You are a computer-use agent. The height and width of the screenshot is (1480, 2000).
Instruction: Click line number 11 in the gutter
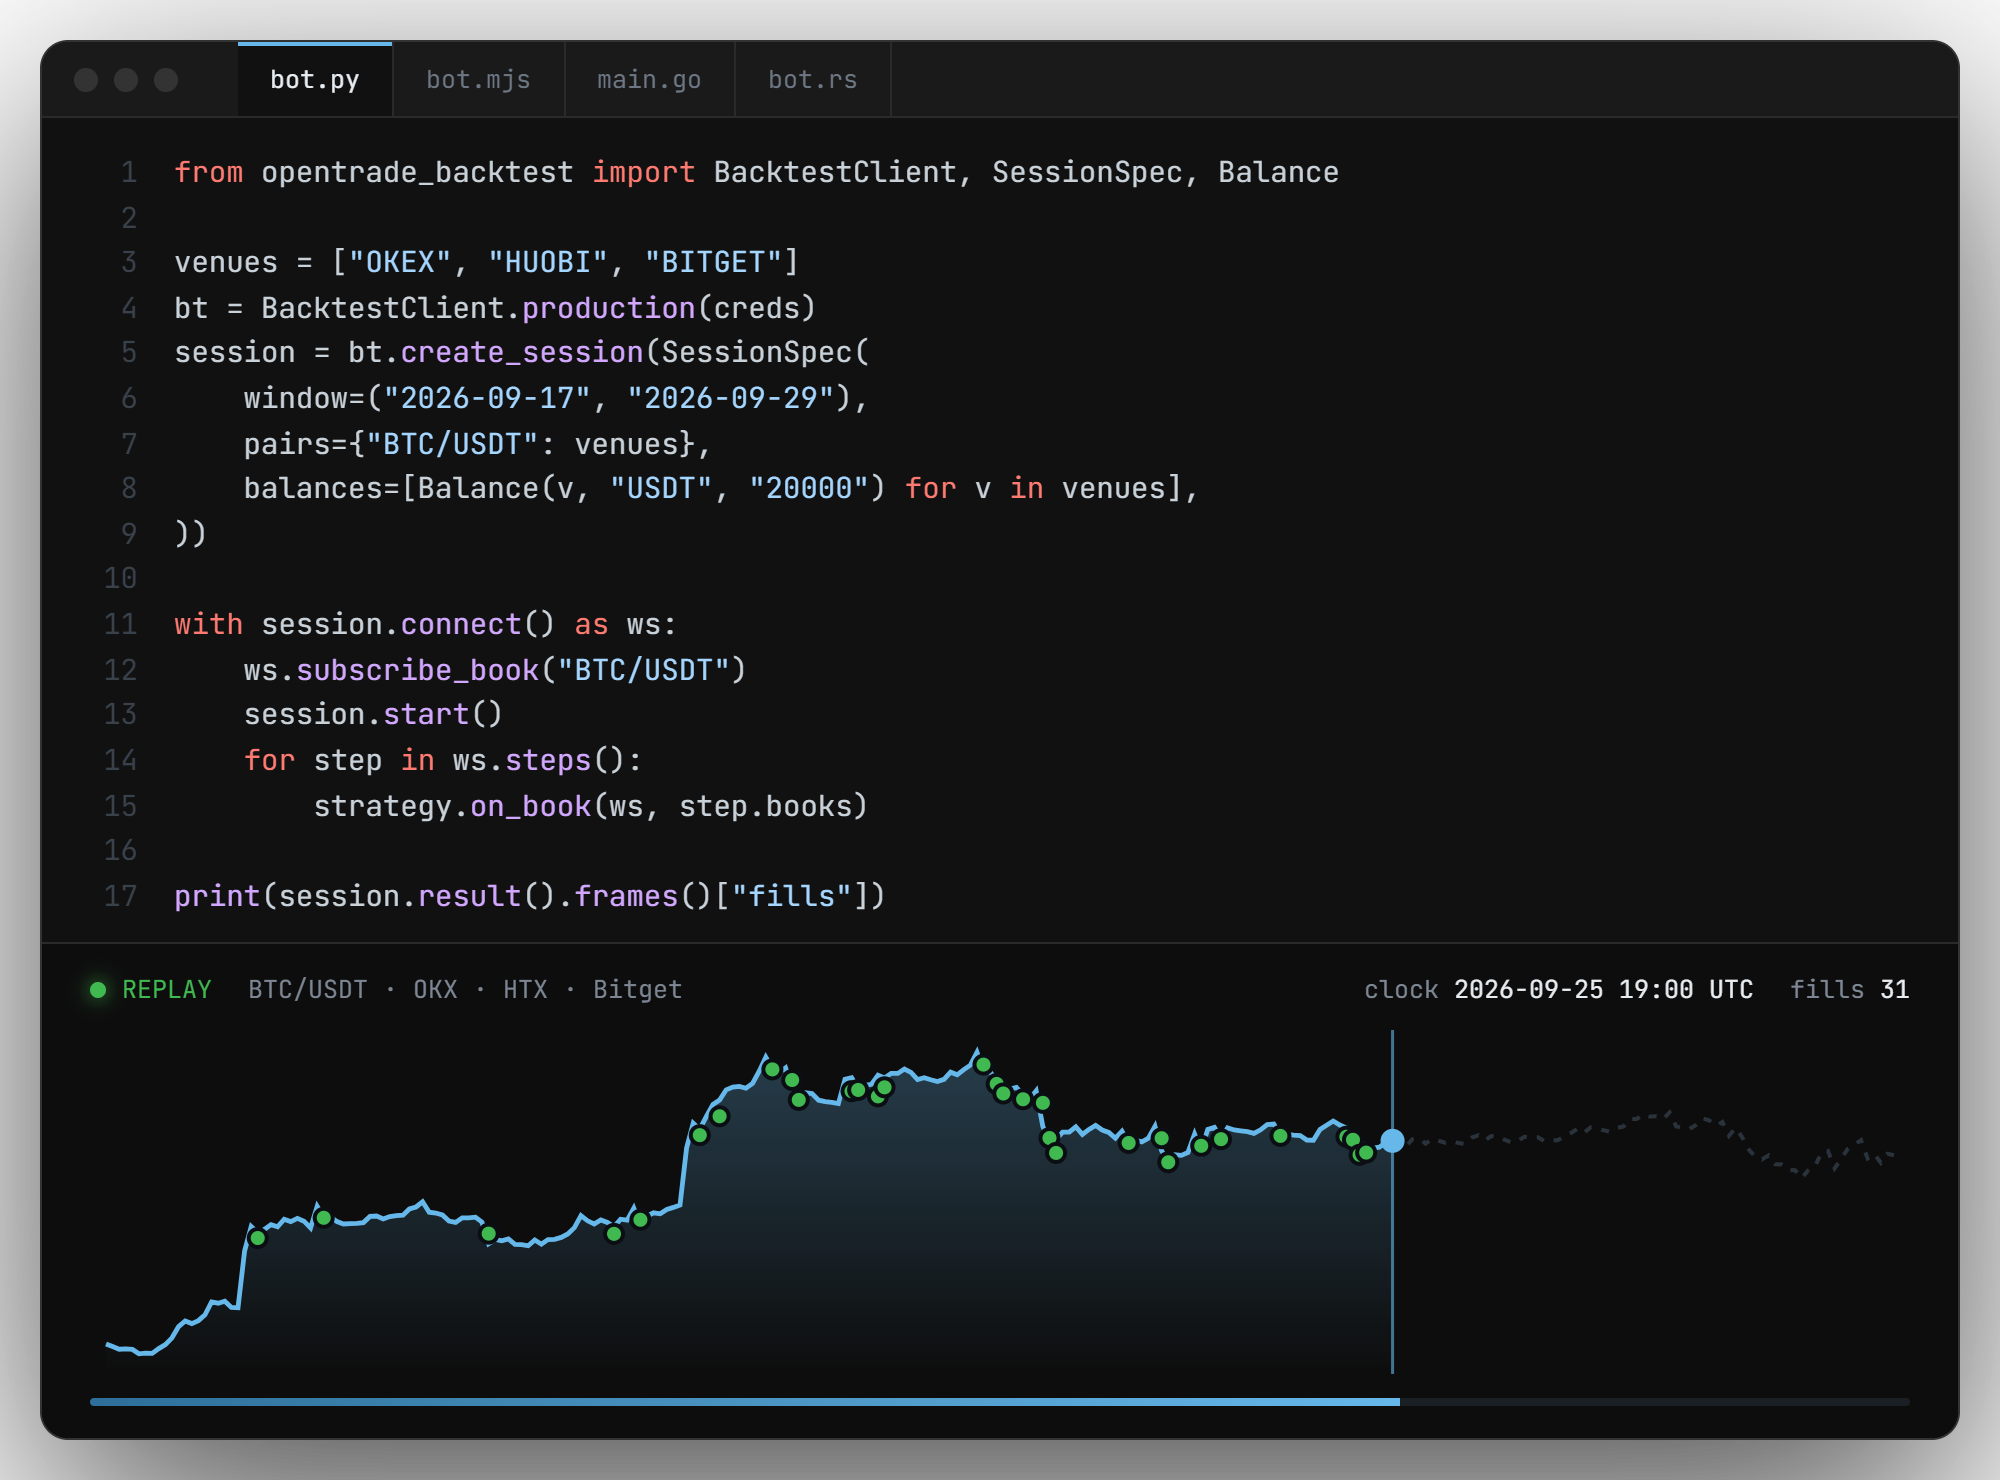click(120, 625)
